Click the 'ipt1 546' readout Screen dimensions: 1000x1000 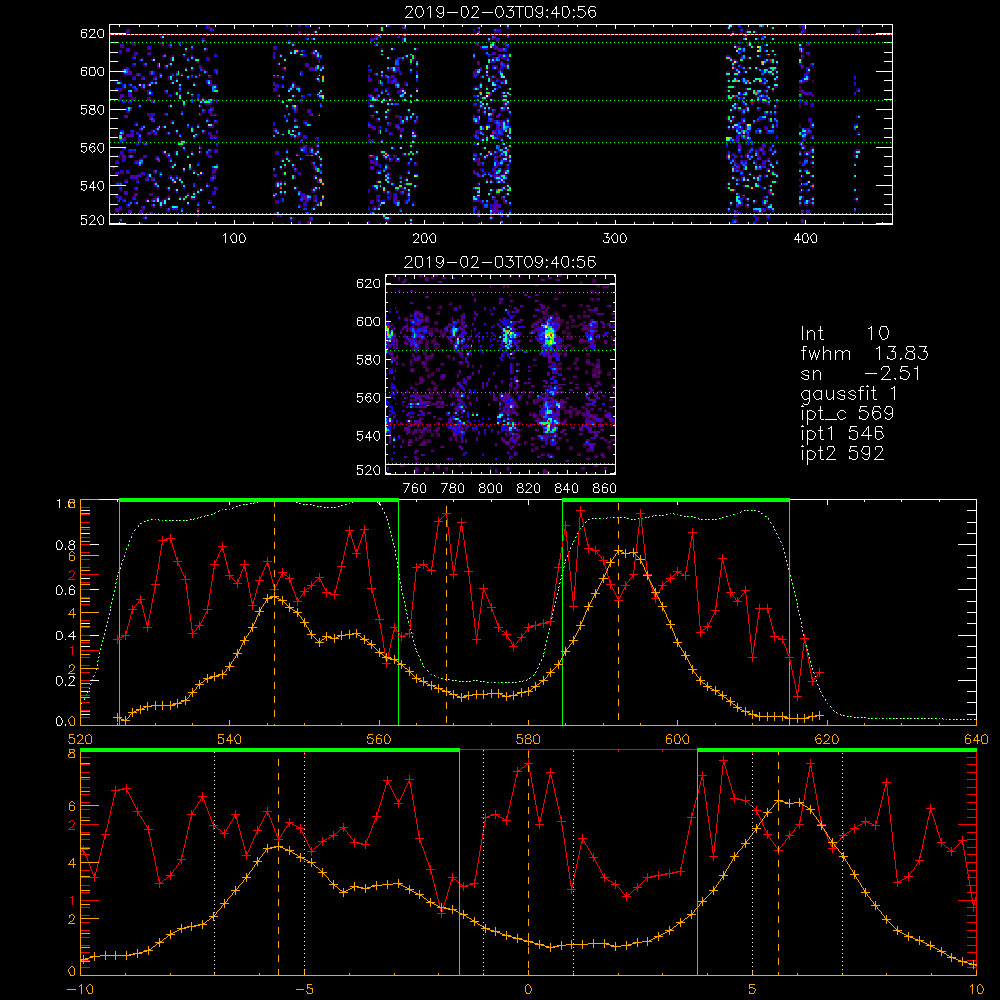coord(842,434)
